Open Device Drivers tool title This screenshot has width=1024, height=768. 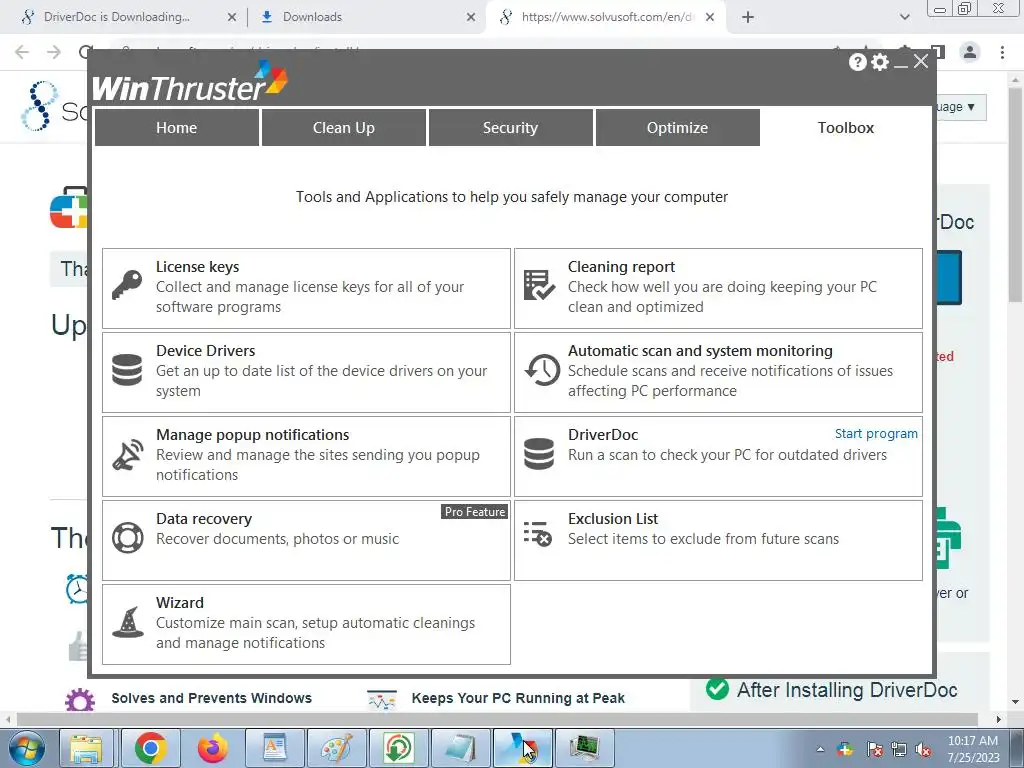205,351
